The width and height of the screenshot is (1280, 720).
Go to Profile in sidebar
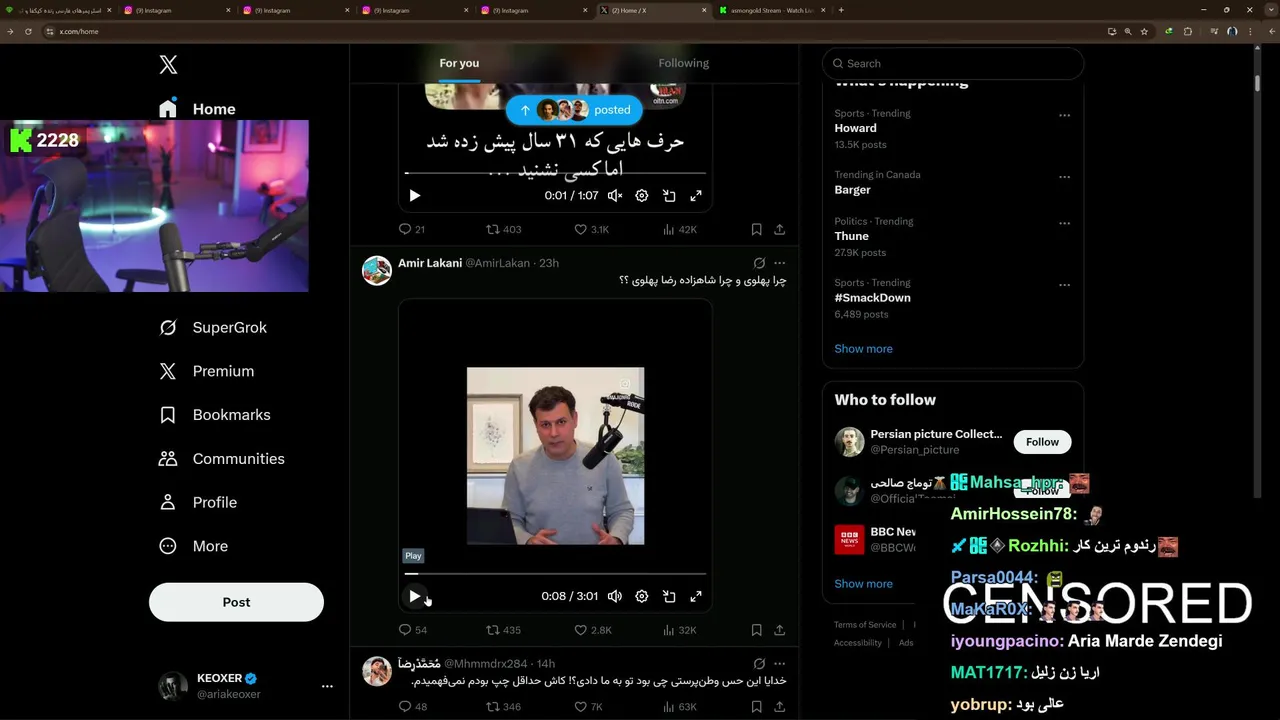(x=199, y=502)
